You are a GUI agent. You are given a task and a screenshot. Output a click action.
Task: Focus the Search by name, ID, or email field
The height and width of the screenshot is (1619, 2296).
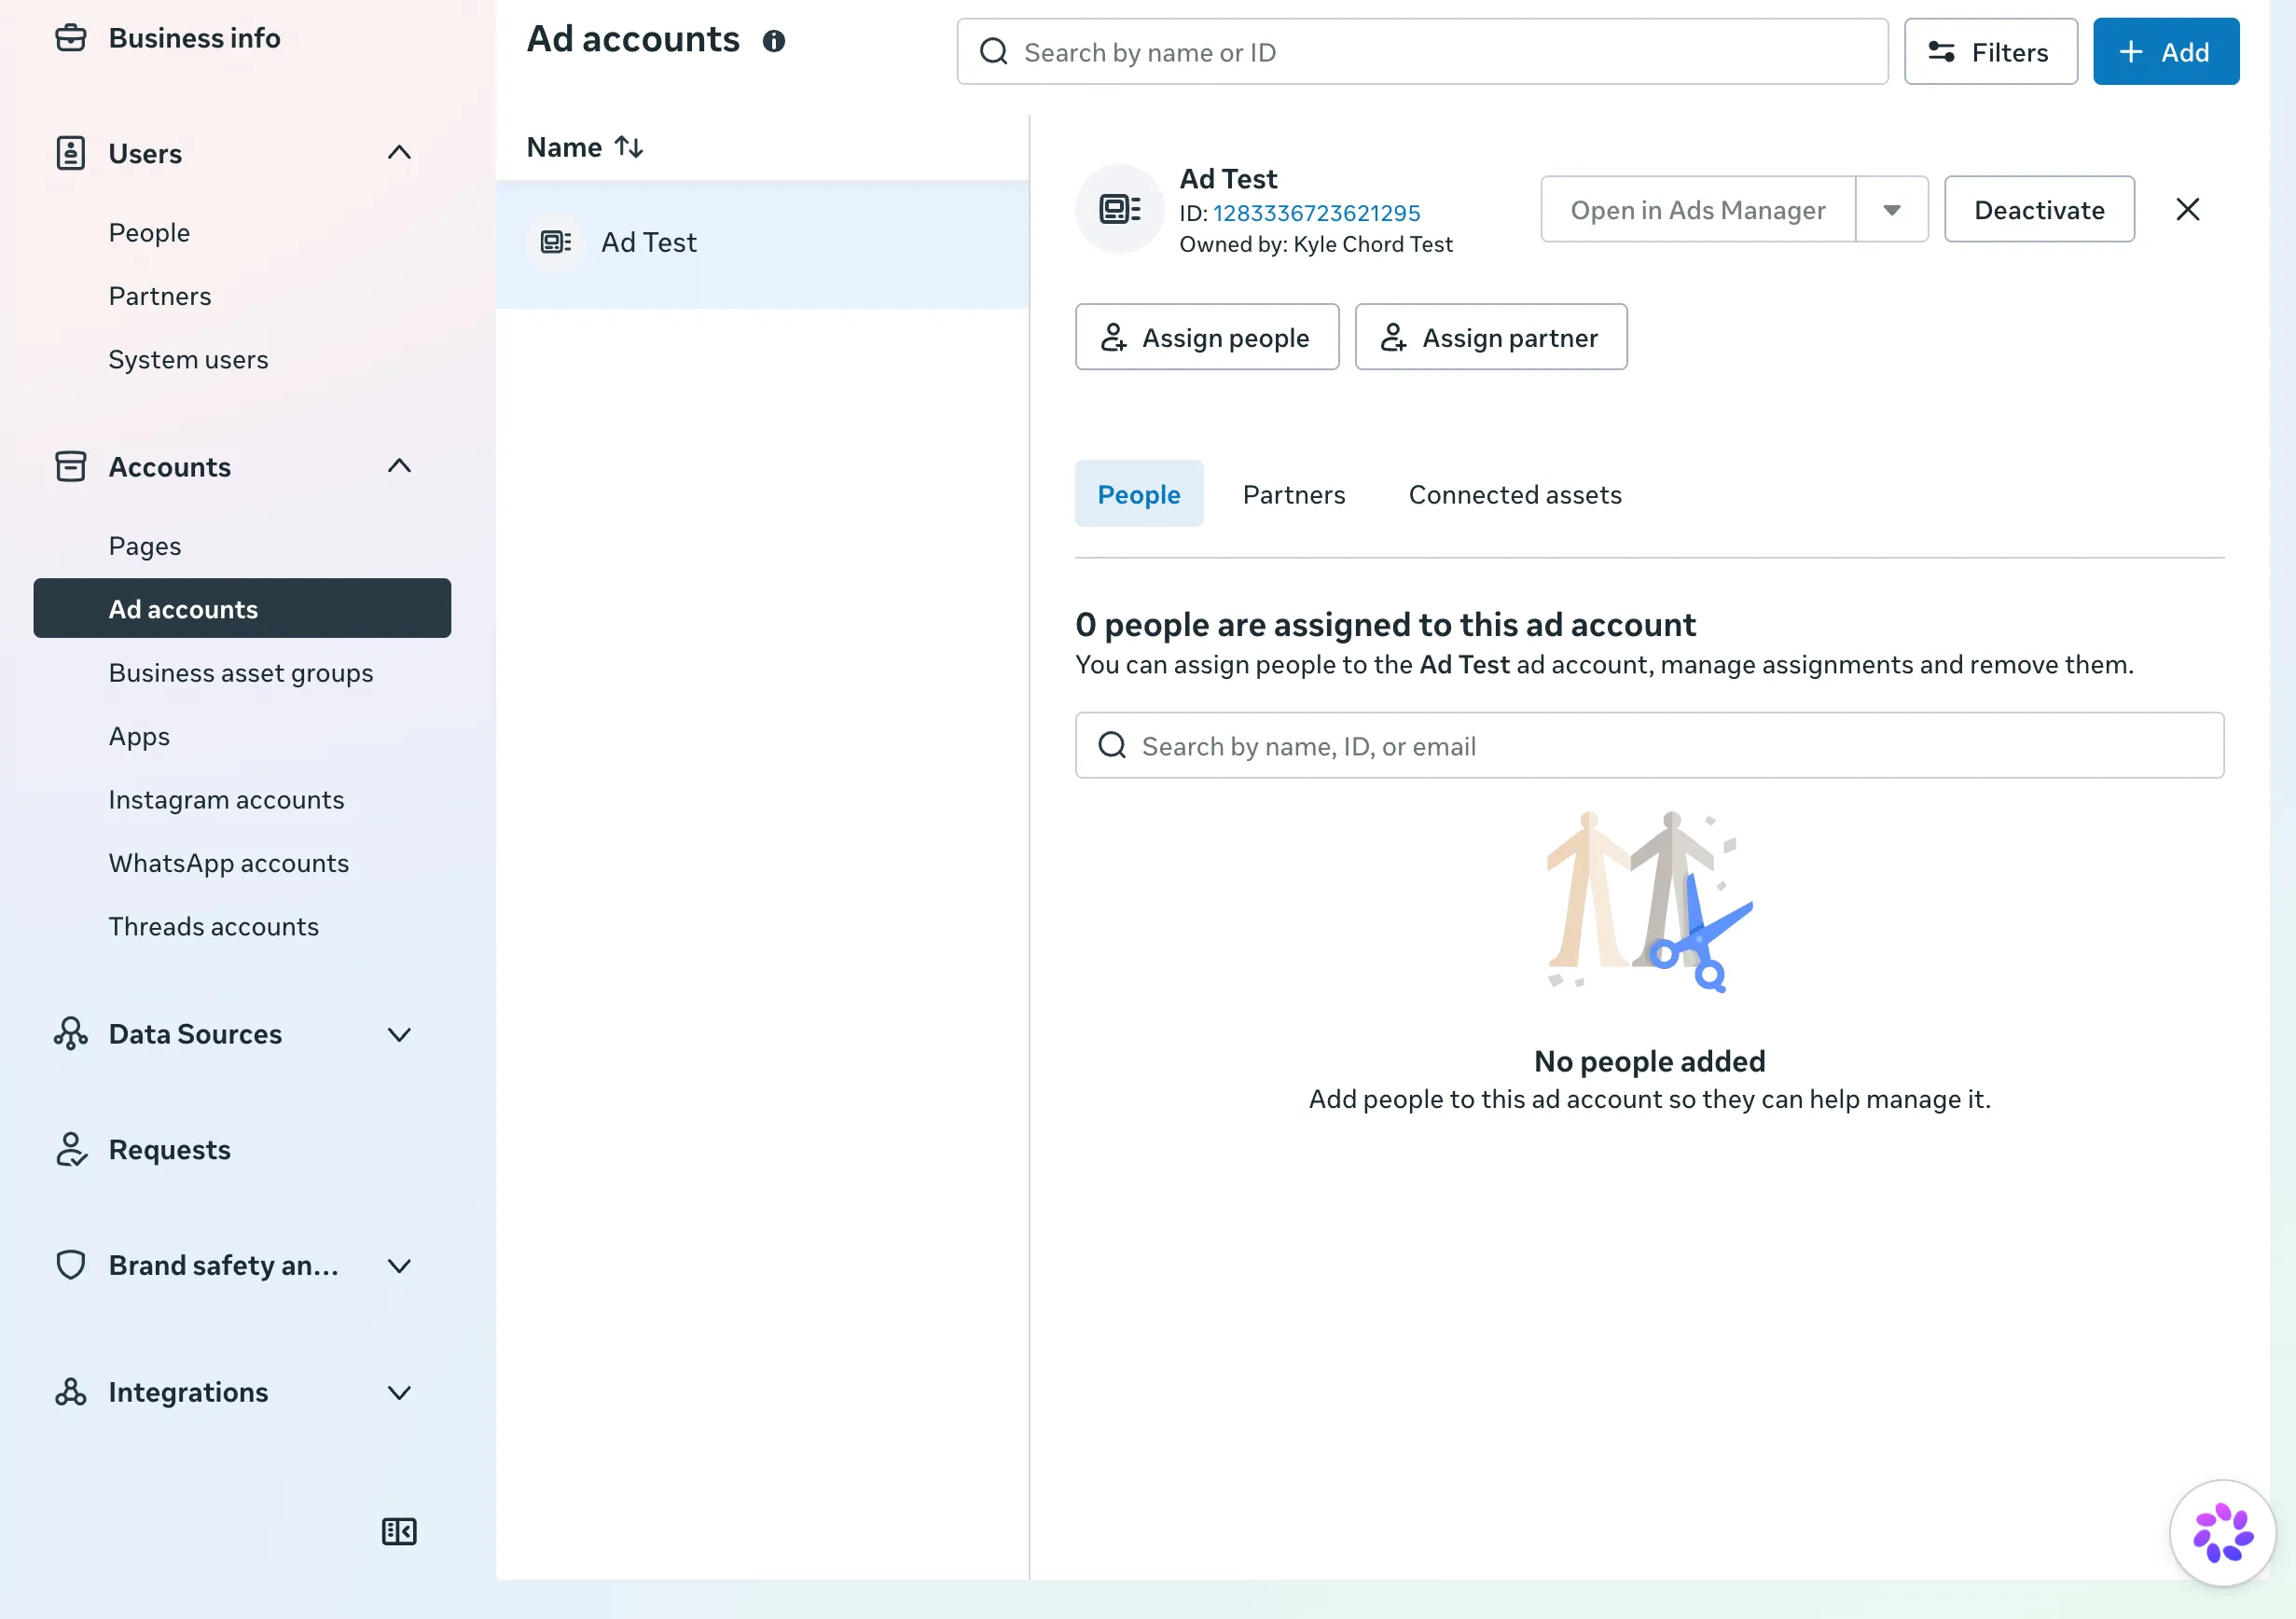coord(1649,745)
